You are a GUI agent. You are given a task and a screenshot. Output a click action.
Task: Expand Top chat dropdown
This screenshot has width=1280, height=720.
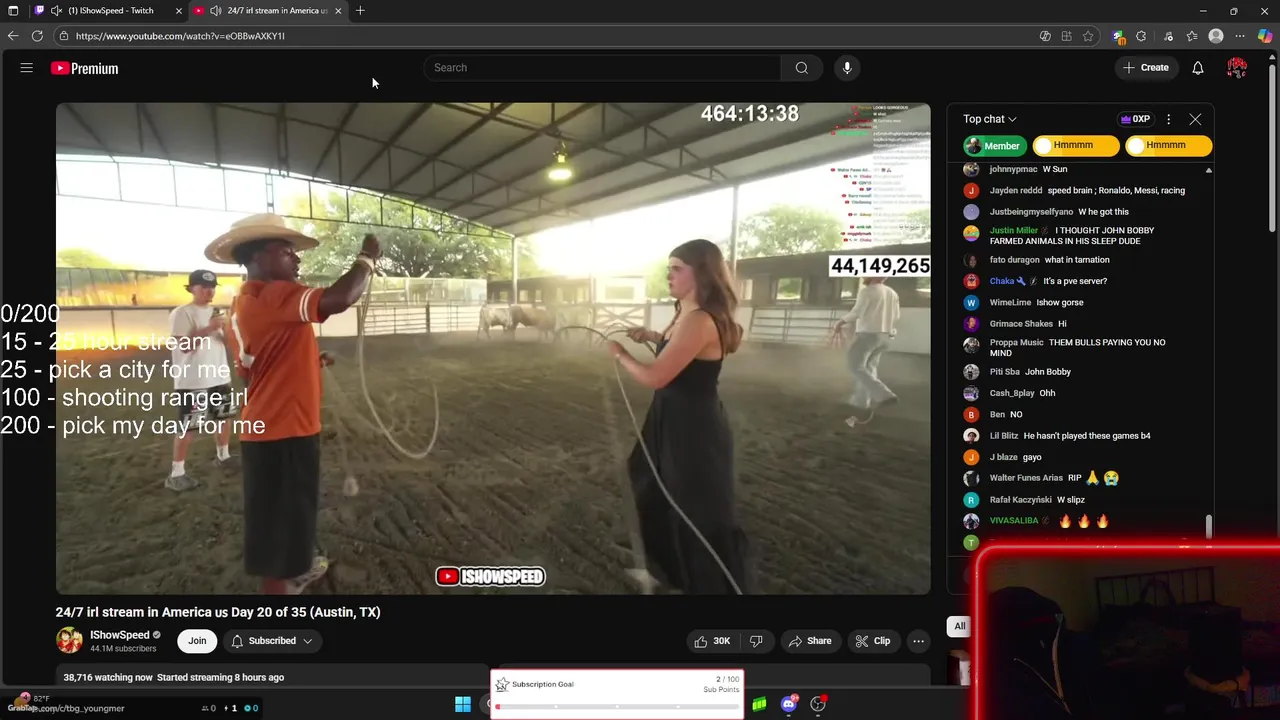click(x=990, y=119)
